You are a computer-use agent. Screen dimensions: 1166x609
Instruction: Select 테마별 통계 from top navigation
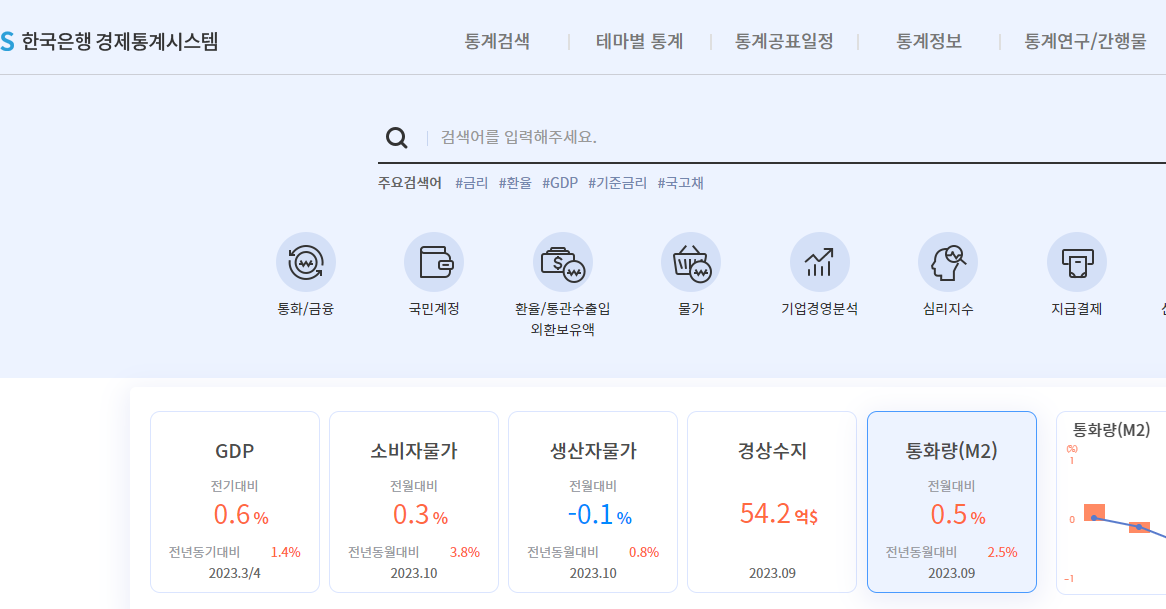639,41
